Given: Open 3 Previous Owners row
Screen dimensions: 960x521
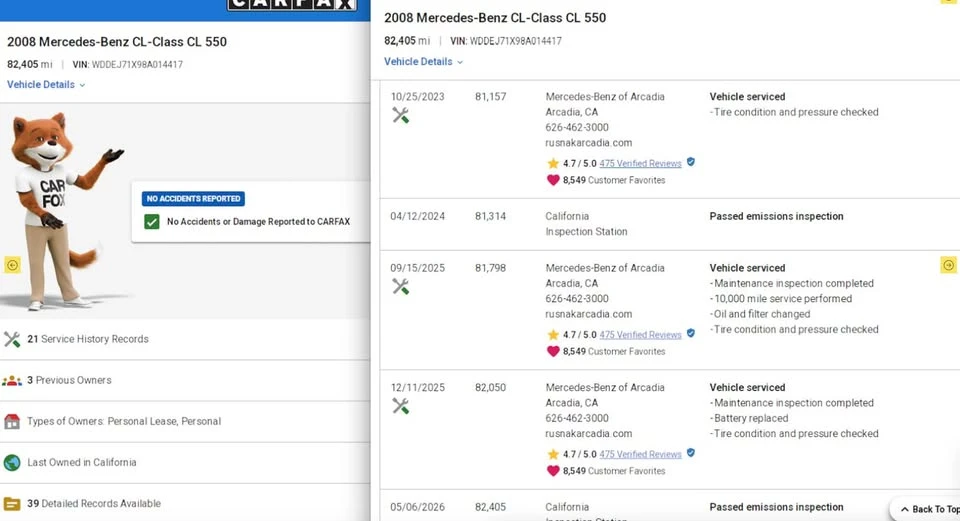Looking at the screenshot, I should [x=185, y=380].
